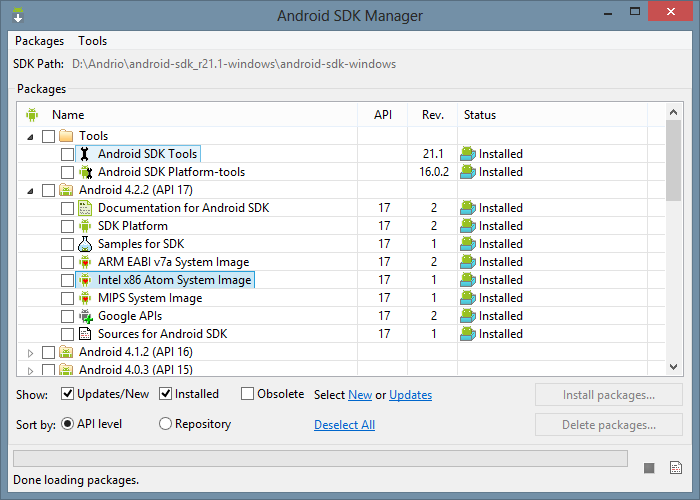This screenshot has height=500, width=700.
Task: Click the SDK Platform android icon
Action: coord(85,226)
